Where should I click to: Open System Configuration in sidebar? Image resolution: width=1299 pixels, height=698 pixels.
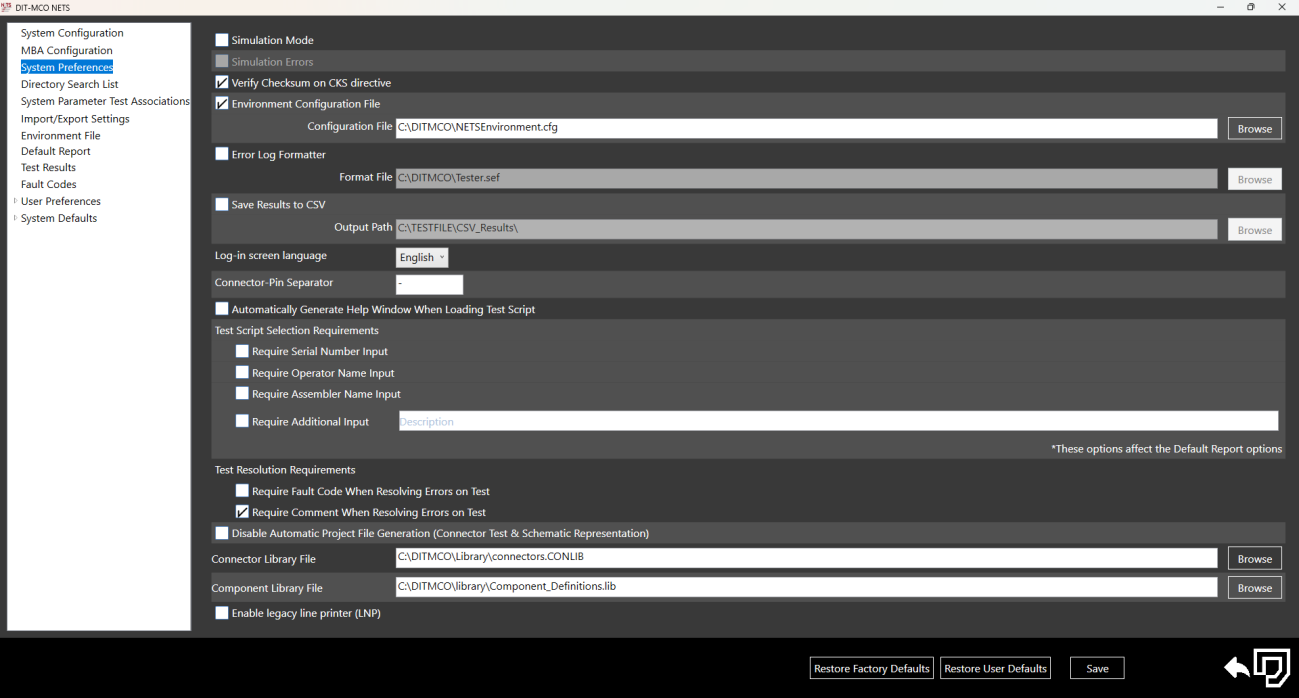point(72,33)
